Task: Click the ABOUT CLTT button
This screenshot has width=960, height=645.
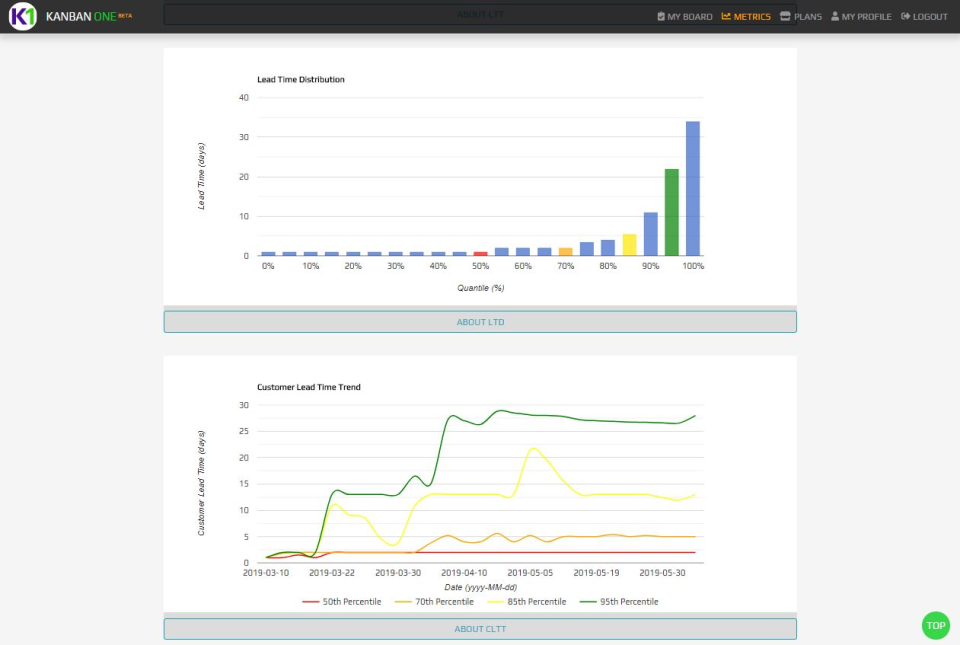Action: coord(480,628)
